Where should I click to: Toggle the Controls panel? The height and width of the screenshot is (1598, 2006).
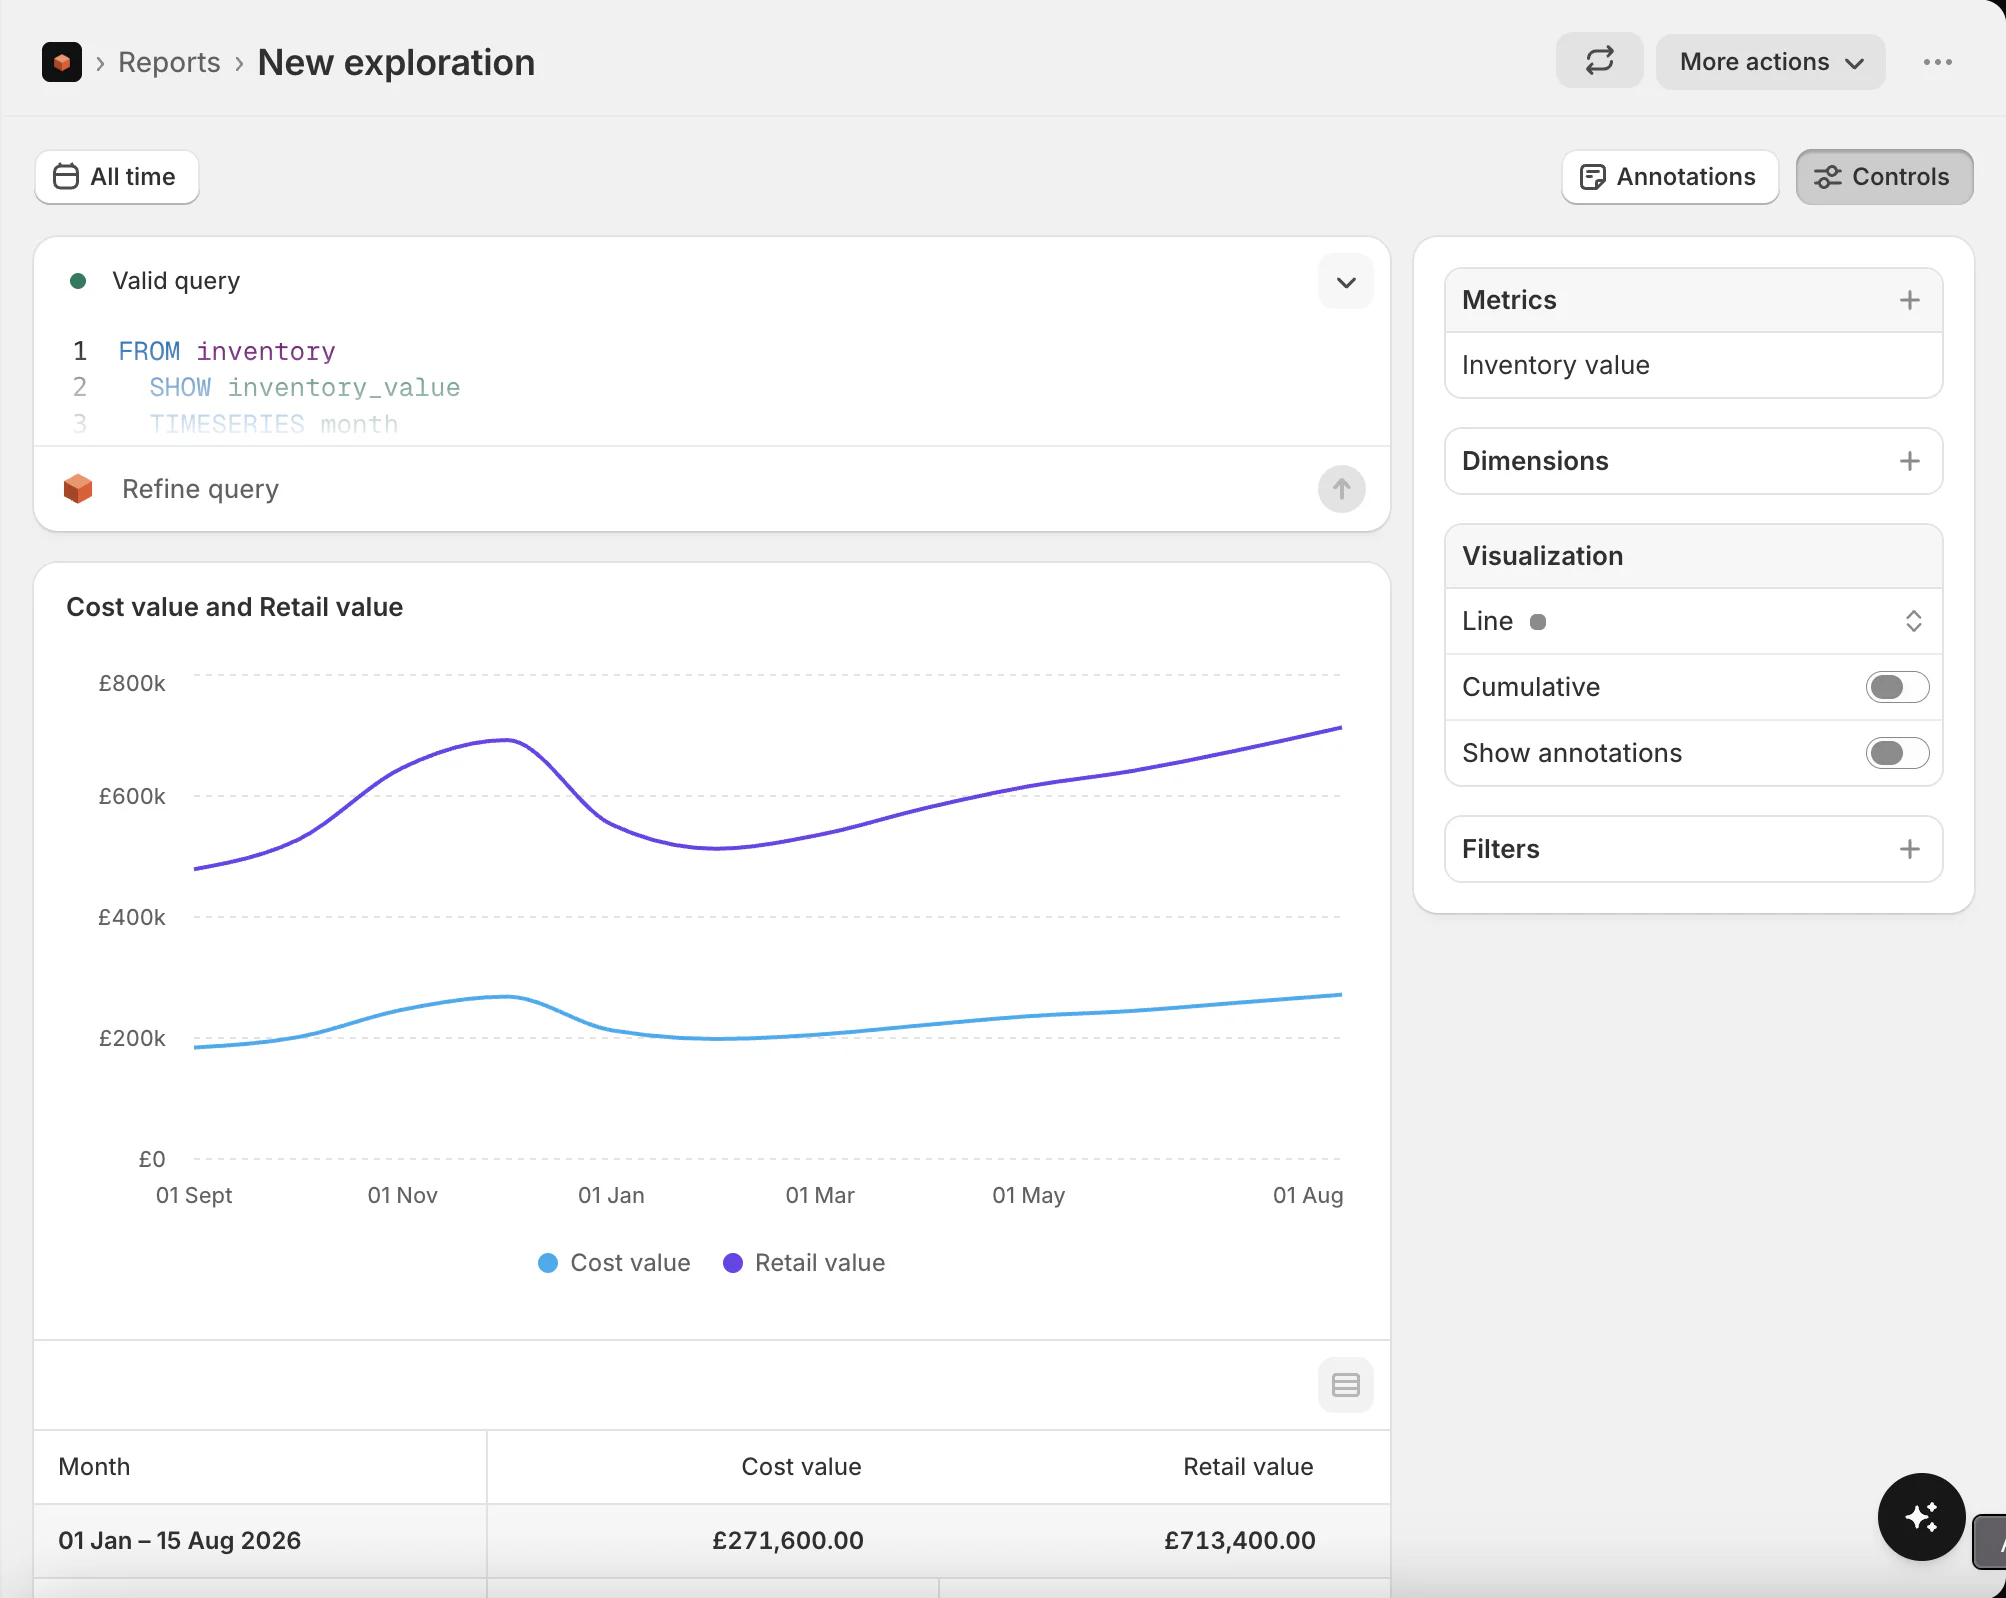pos(1884,177)
